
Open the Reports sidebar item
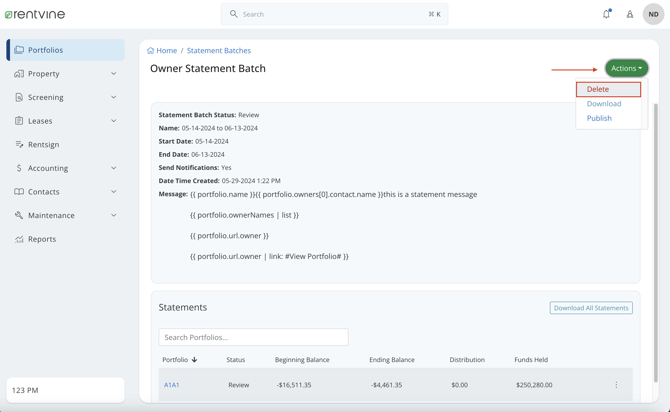click(x=65, y=239)
